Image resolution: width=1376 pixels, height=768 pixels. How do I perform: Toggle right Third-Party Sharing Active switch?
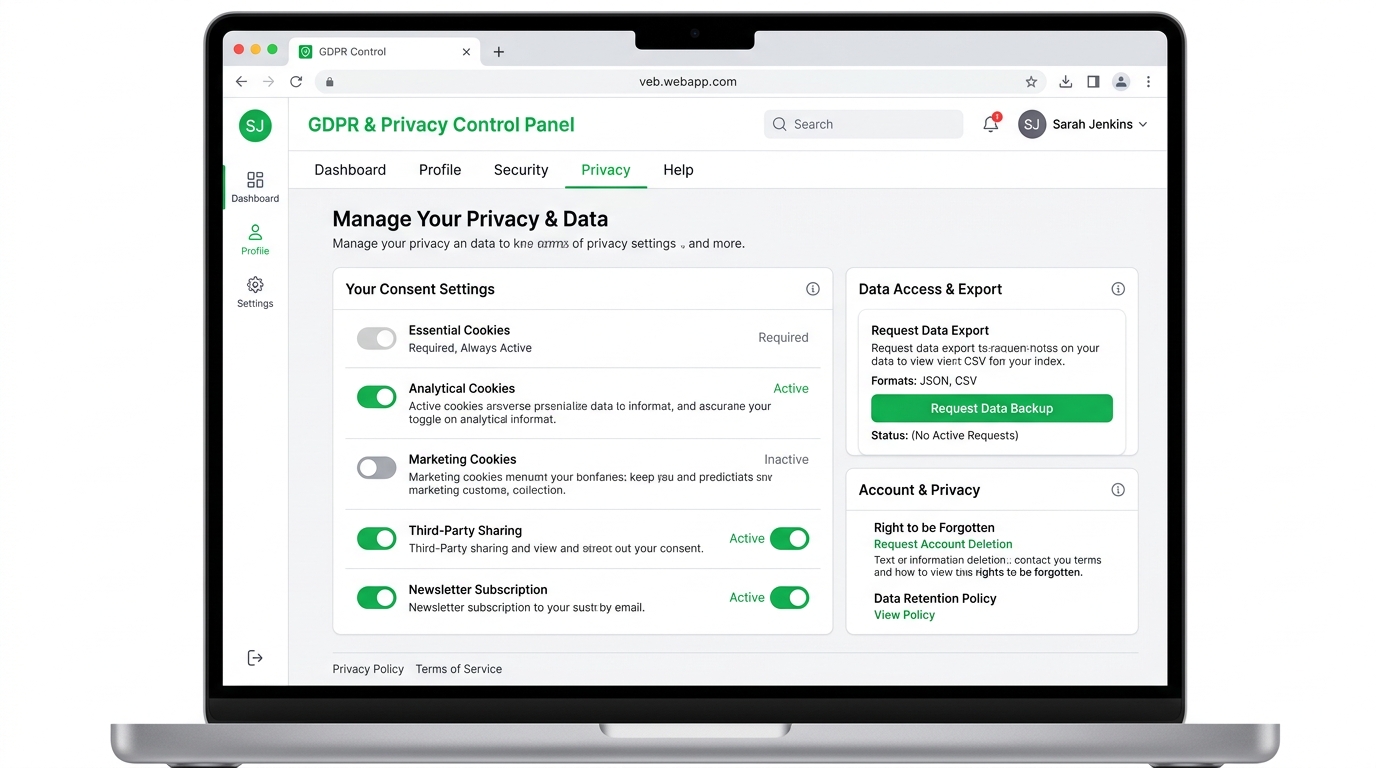click(789, 539)
